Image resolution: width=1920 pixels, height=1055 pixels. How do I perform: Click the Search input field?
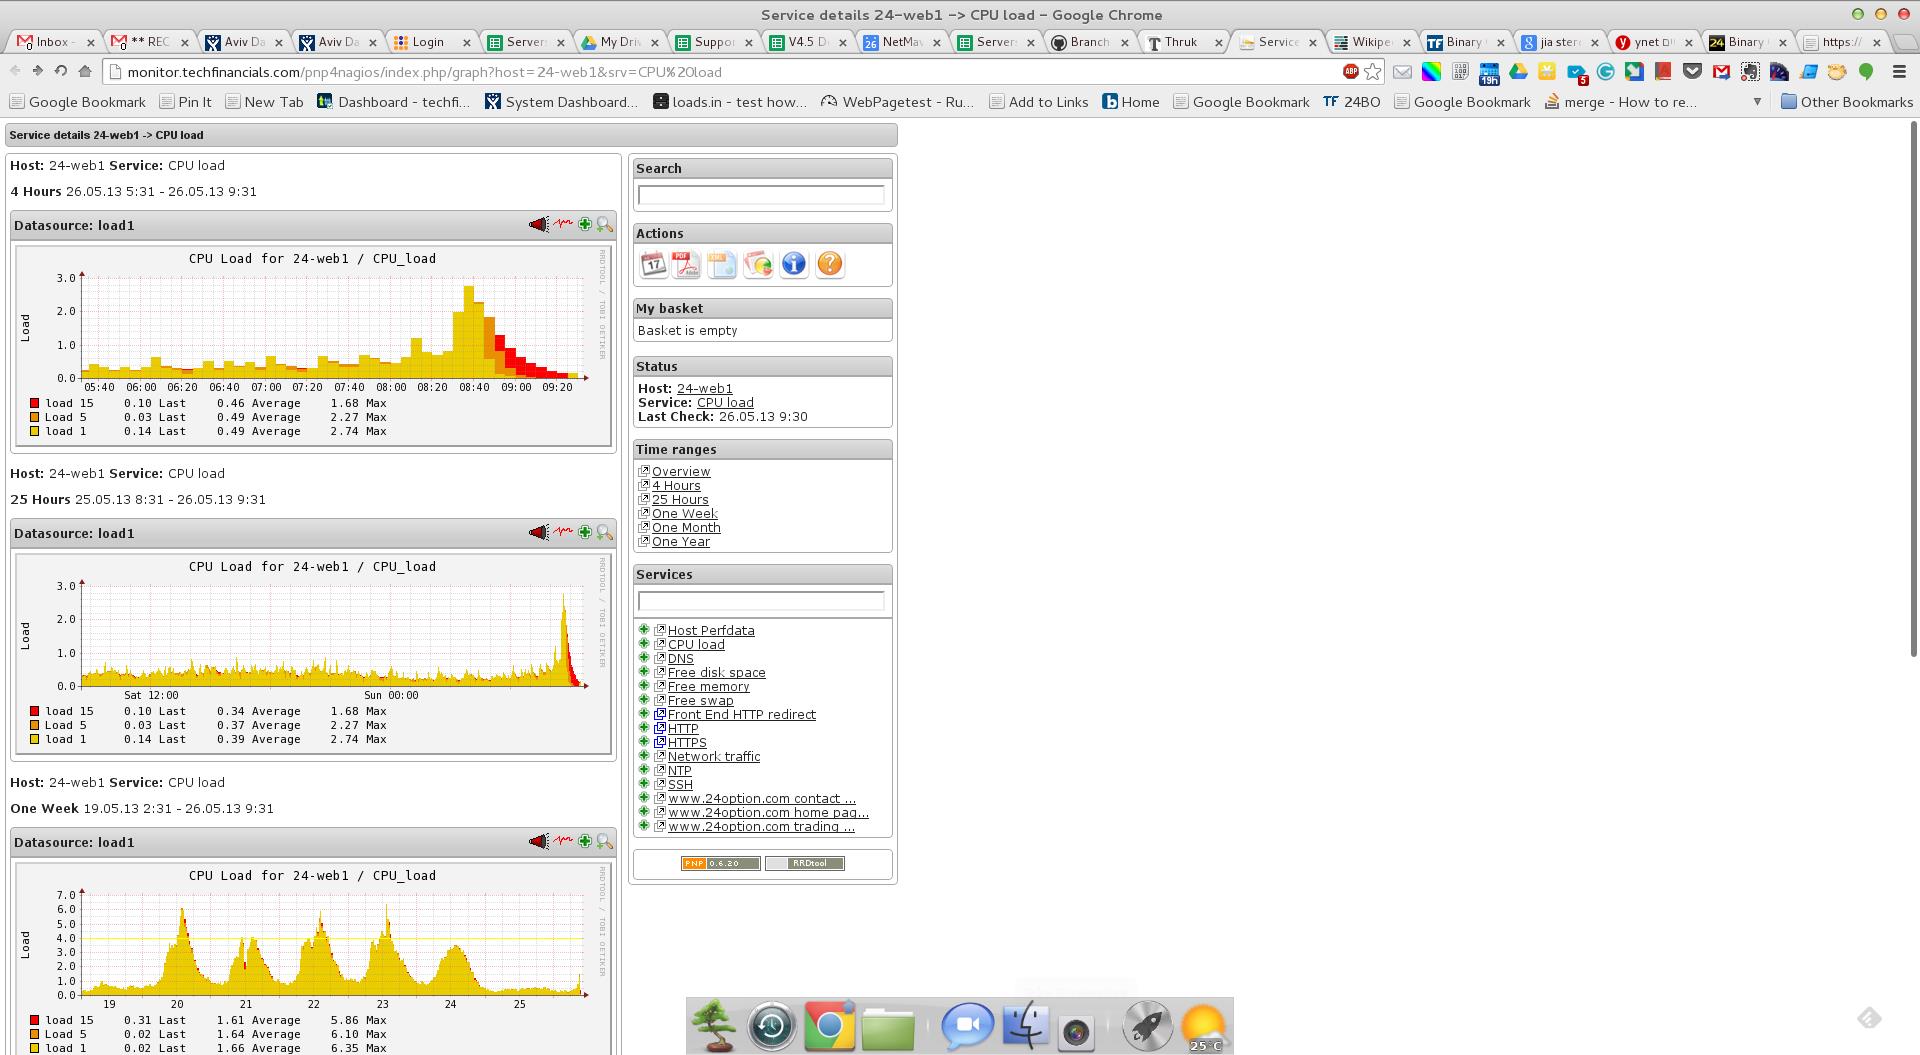click(x=761, y=195)
